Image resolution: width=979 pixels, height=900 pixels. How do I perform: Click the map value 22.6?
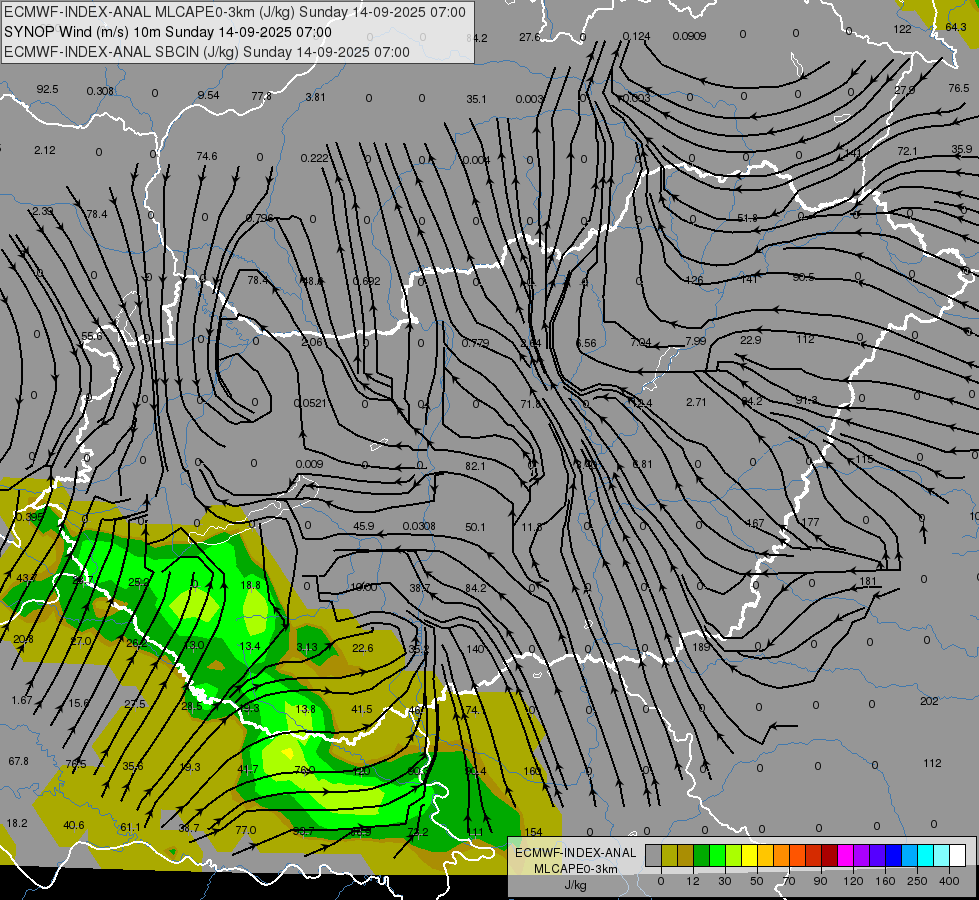click(363, 648)
